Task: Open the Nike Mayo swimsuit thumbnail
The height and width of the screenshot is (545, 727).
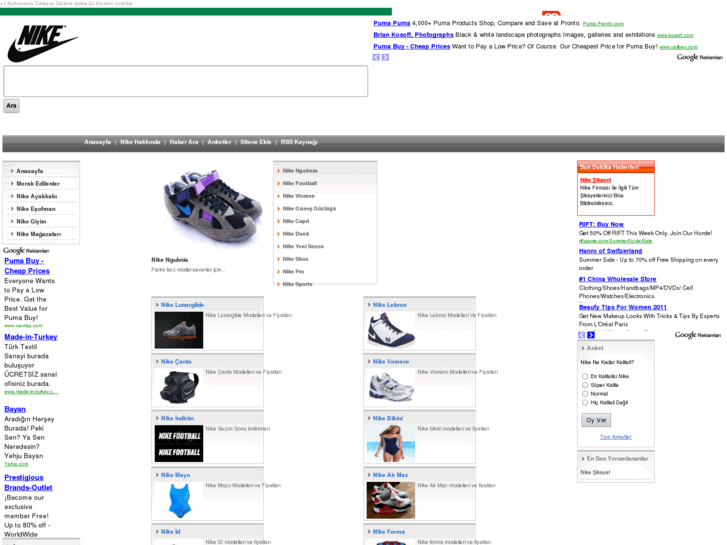Action: coord(179,500)
